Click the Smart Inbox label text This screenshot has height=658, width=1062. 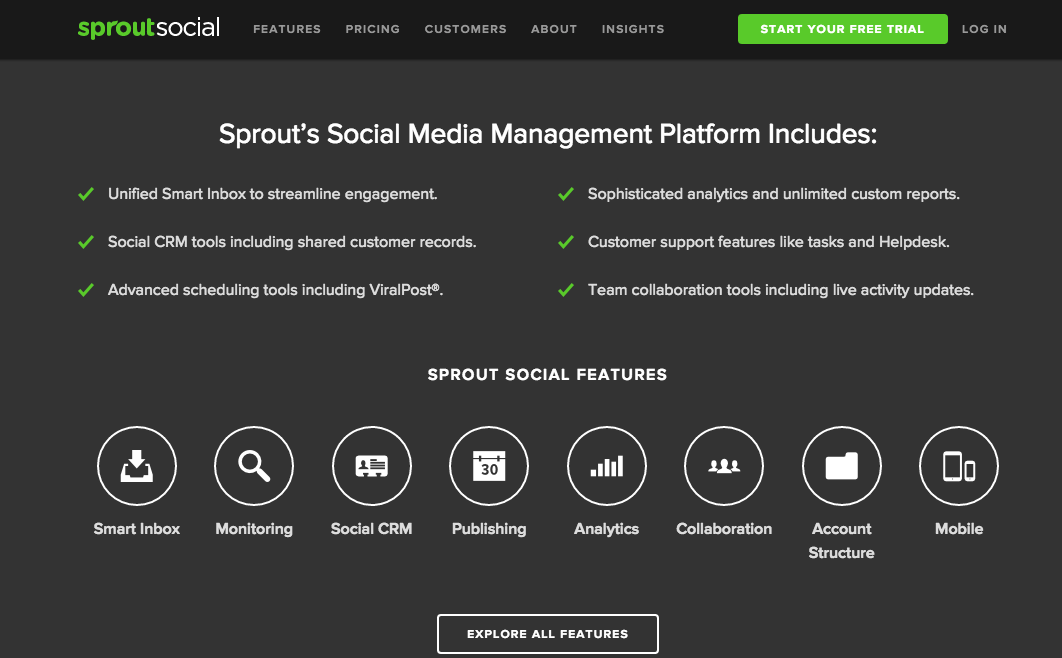(x=137, y=529)
